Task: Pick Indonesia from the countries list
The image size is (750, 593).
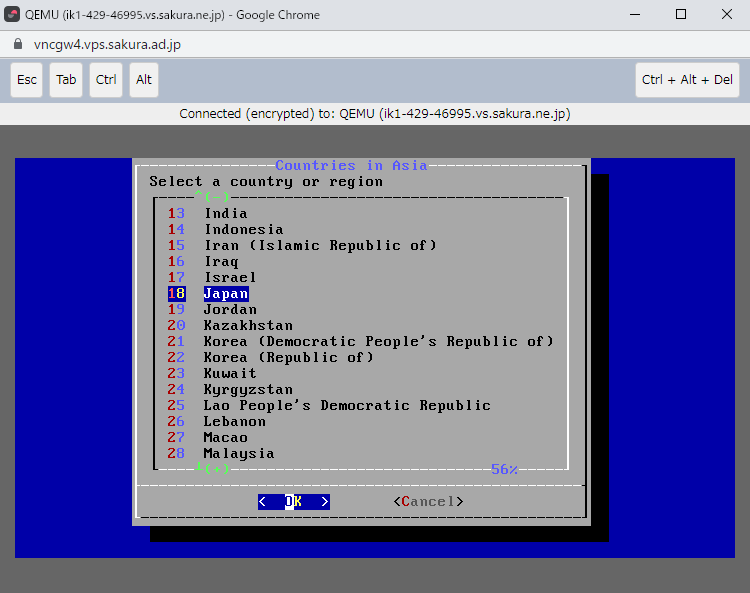Action: tap(243, 230)
